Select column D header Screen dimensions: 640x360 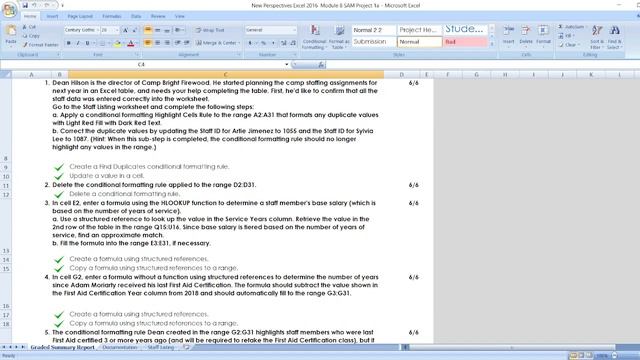click(x=402, y=75)
